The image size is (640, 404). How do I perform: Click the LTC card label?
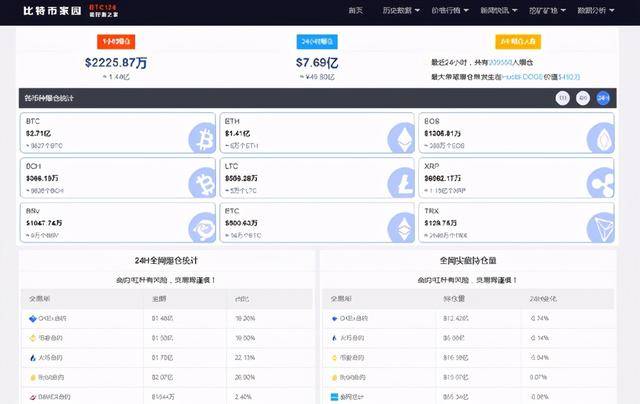point(231,166)
